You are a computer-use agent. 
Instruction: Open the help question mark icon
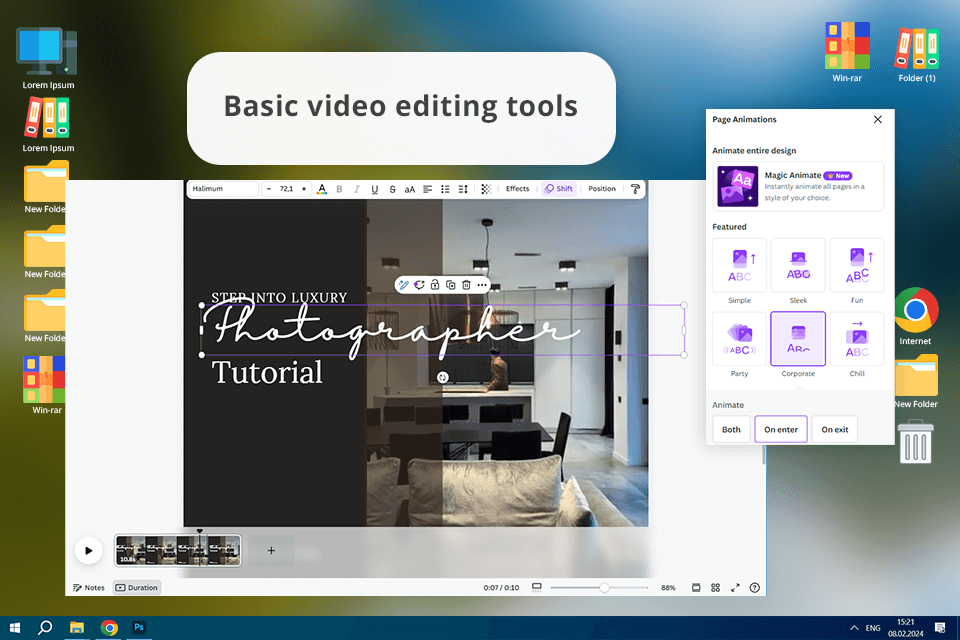click(755, 587)
